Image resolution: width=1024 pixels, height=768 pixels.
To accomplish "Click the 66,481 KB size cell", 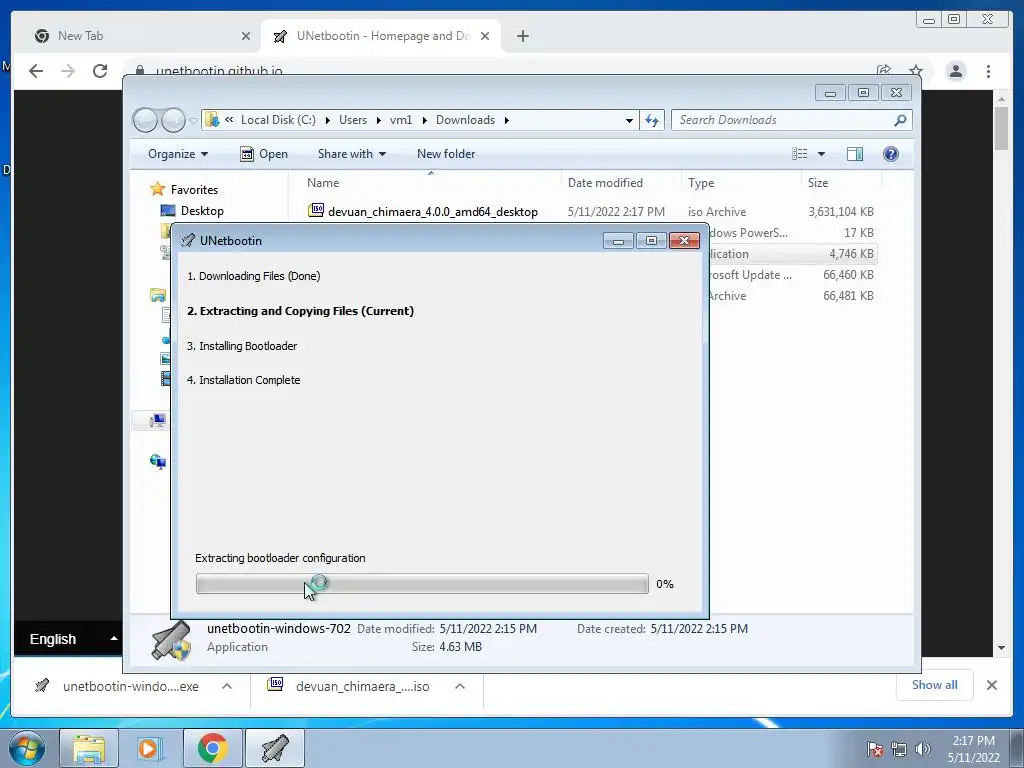I will (848, 296).
